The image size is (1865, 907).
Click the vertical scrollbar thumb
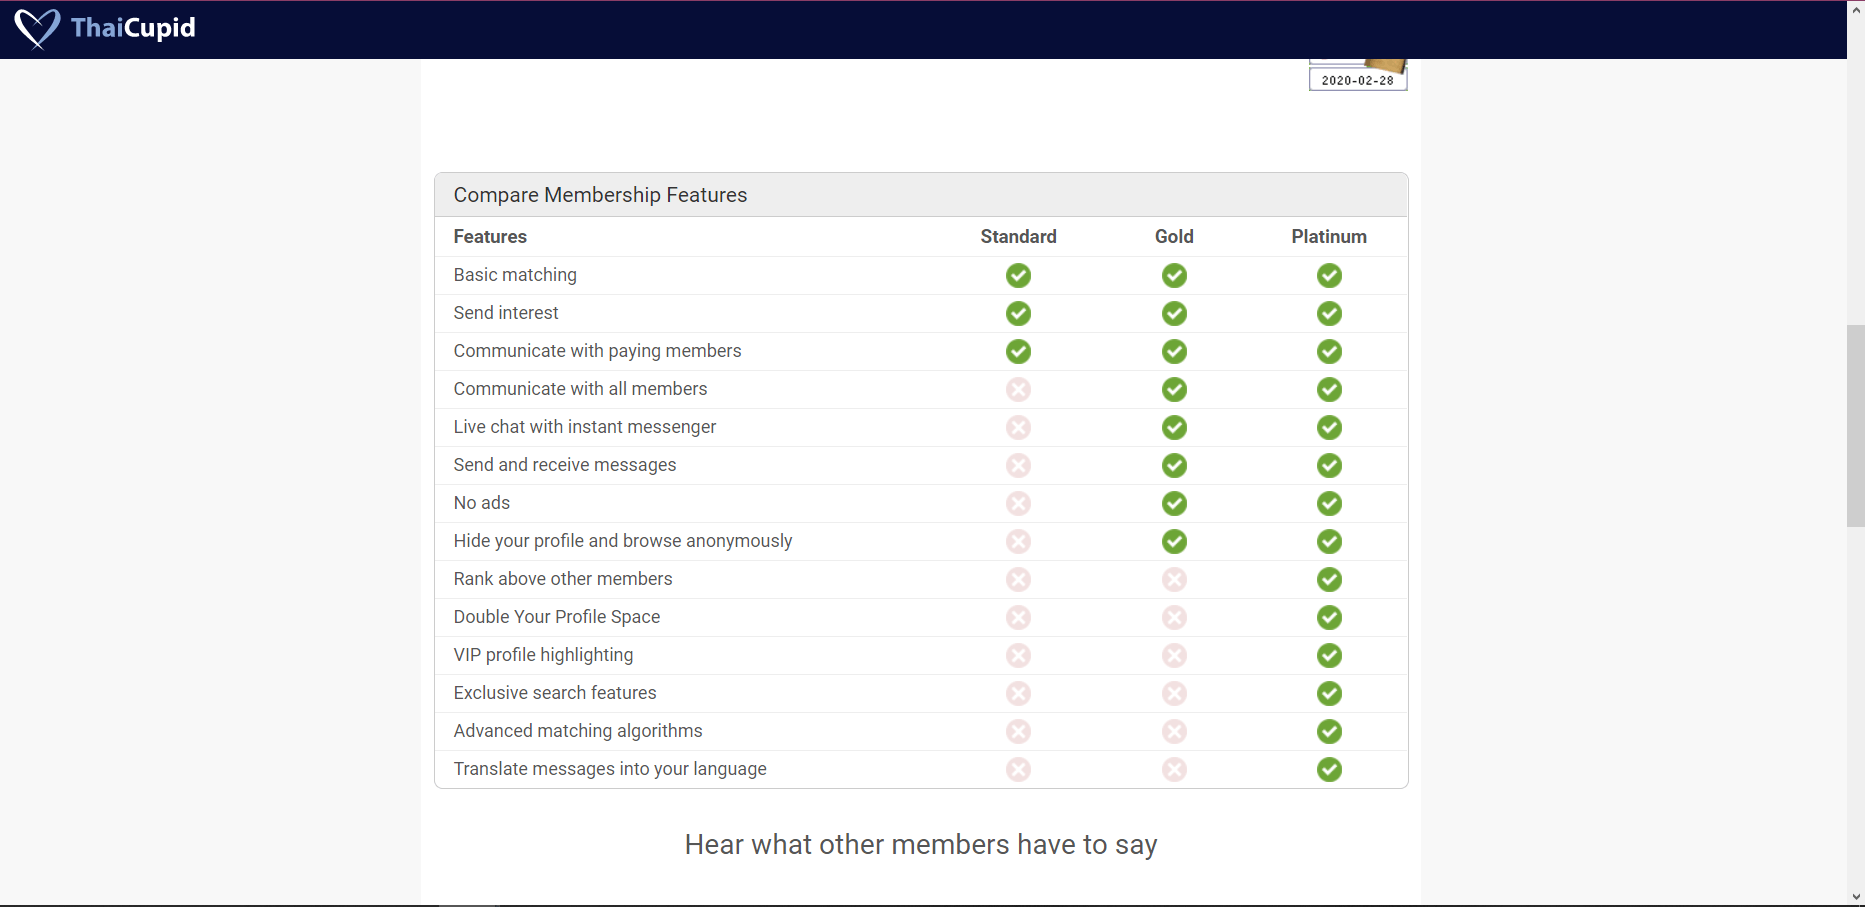click(x=1856, y=426)
